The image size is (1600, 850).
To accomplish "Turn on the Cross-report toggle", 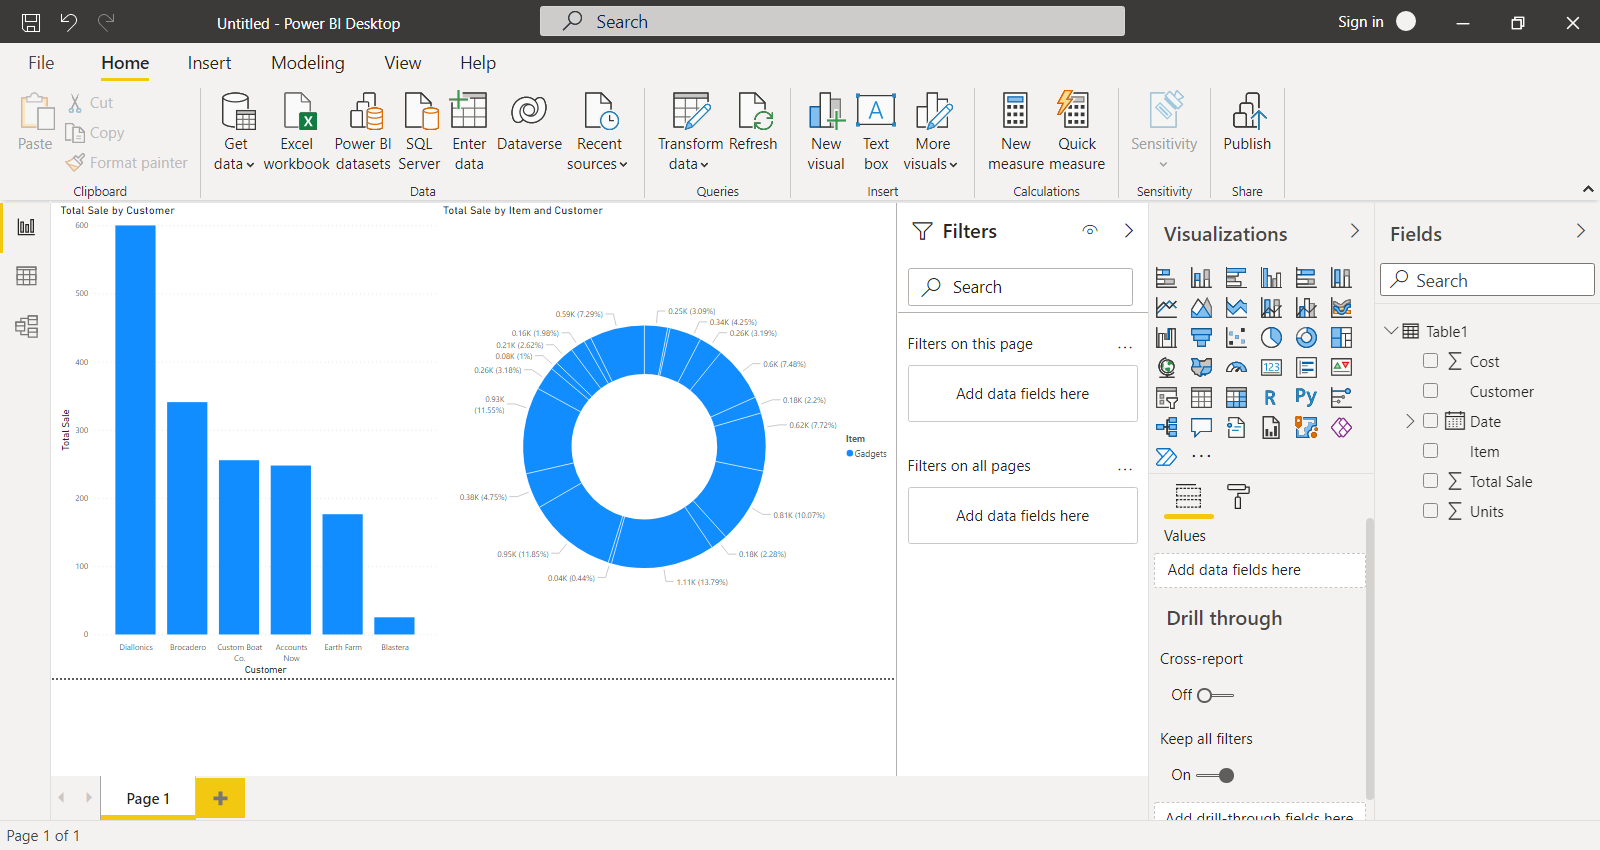I will click(x=1215, y=695).
